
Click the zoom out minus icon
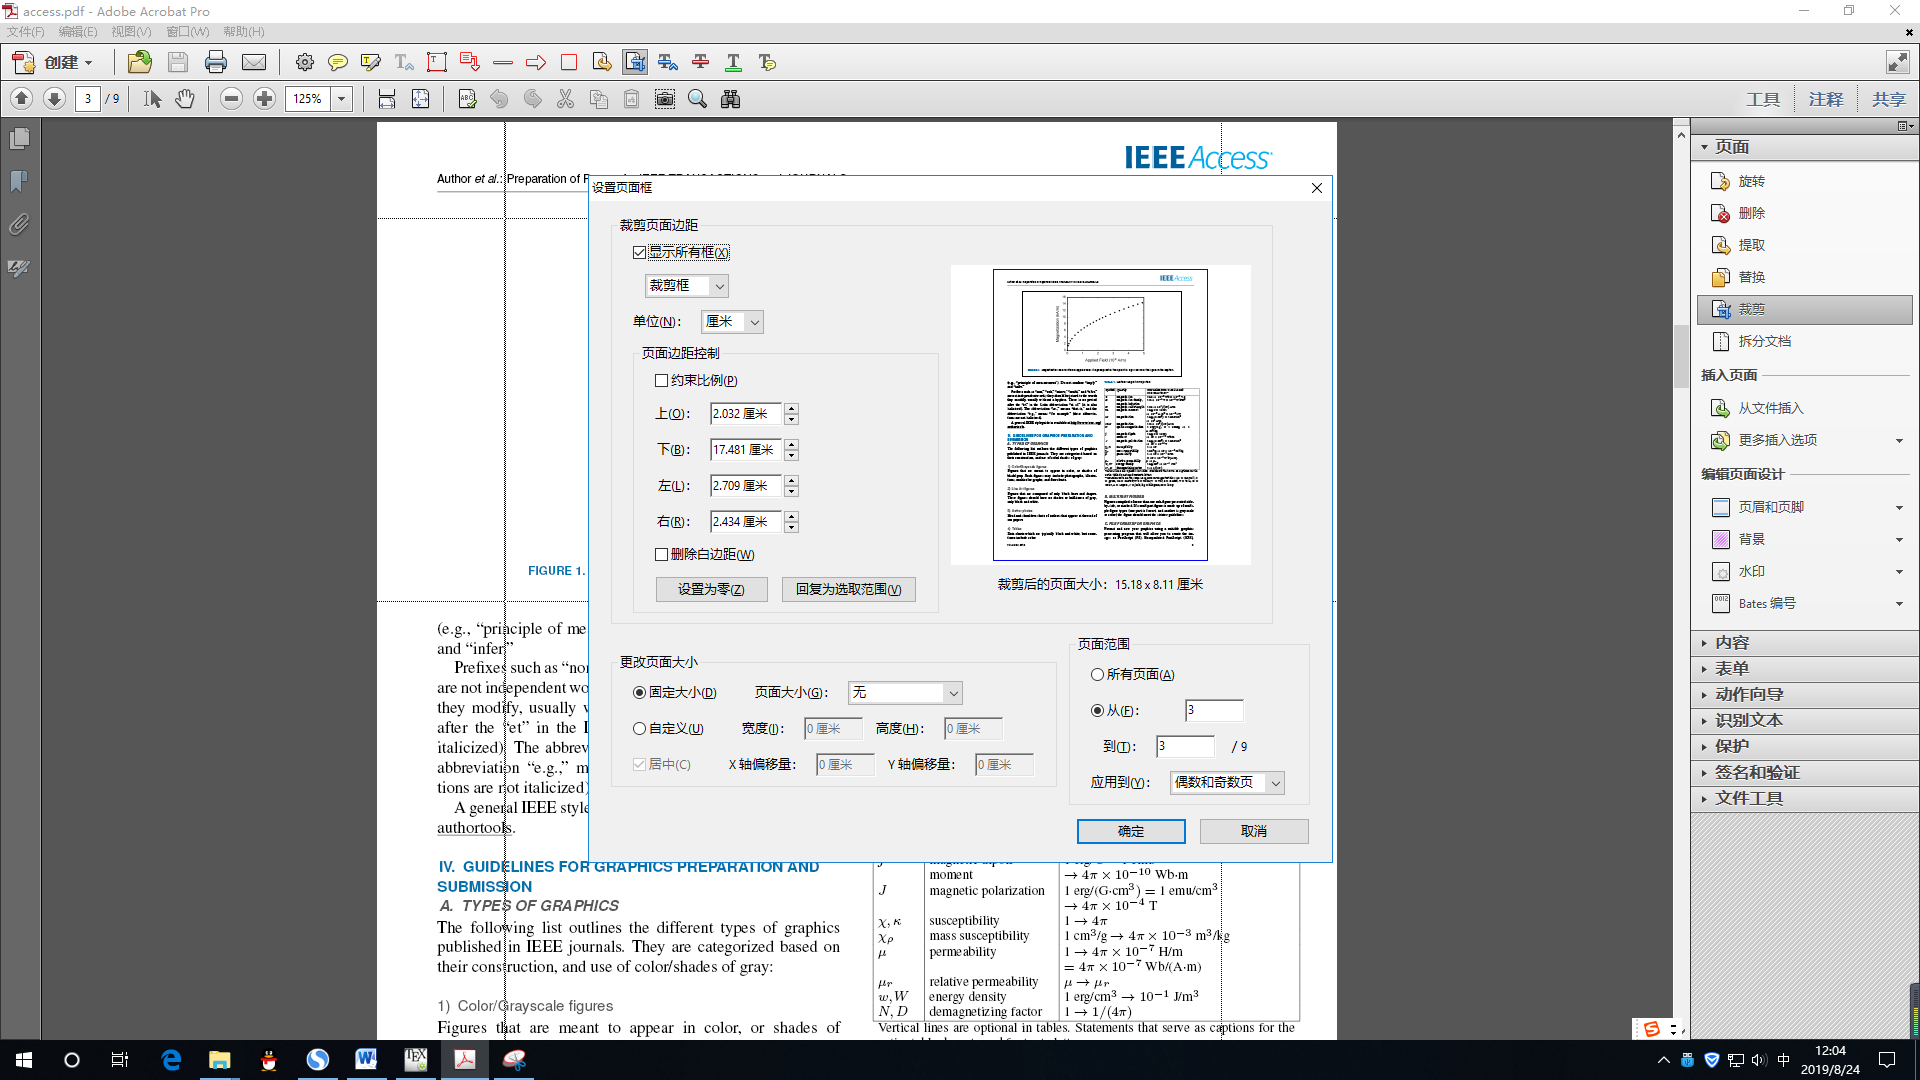pos(231,98)
